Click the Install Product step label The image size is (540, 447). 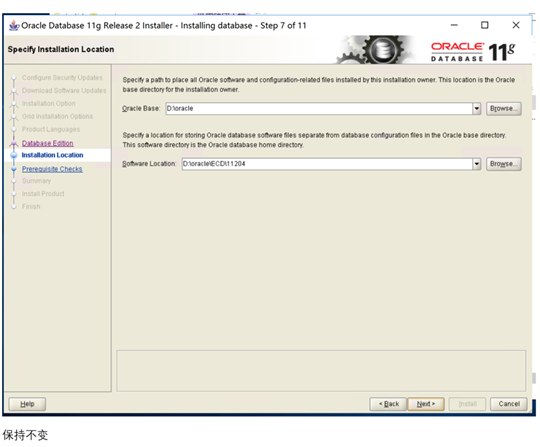pyautogui.click(x=43, y=194)
